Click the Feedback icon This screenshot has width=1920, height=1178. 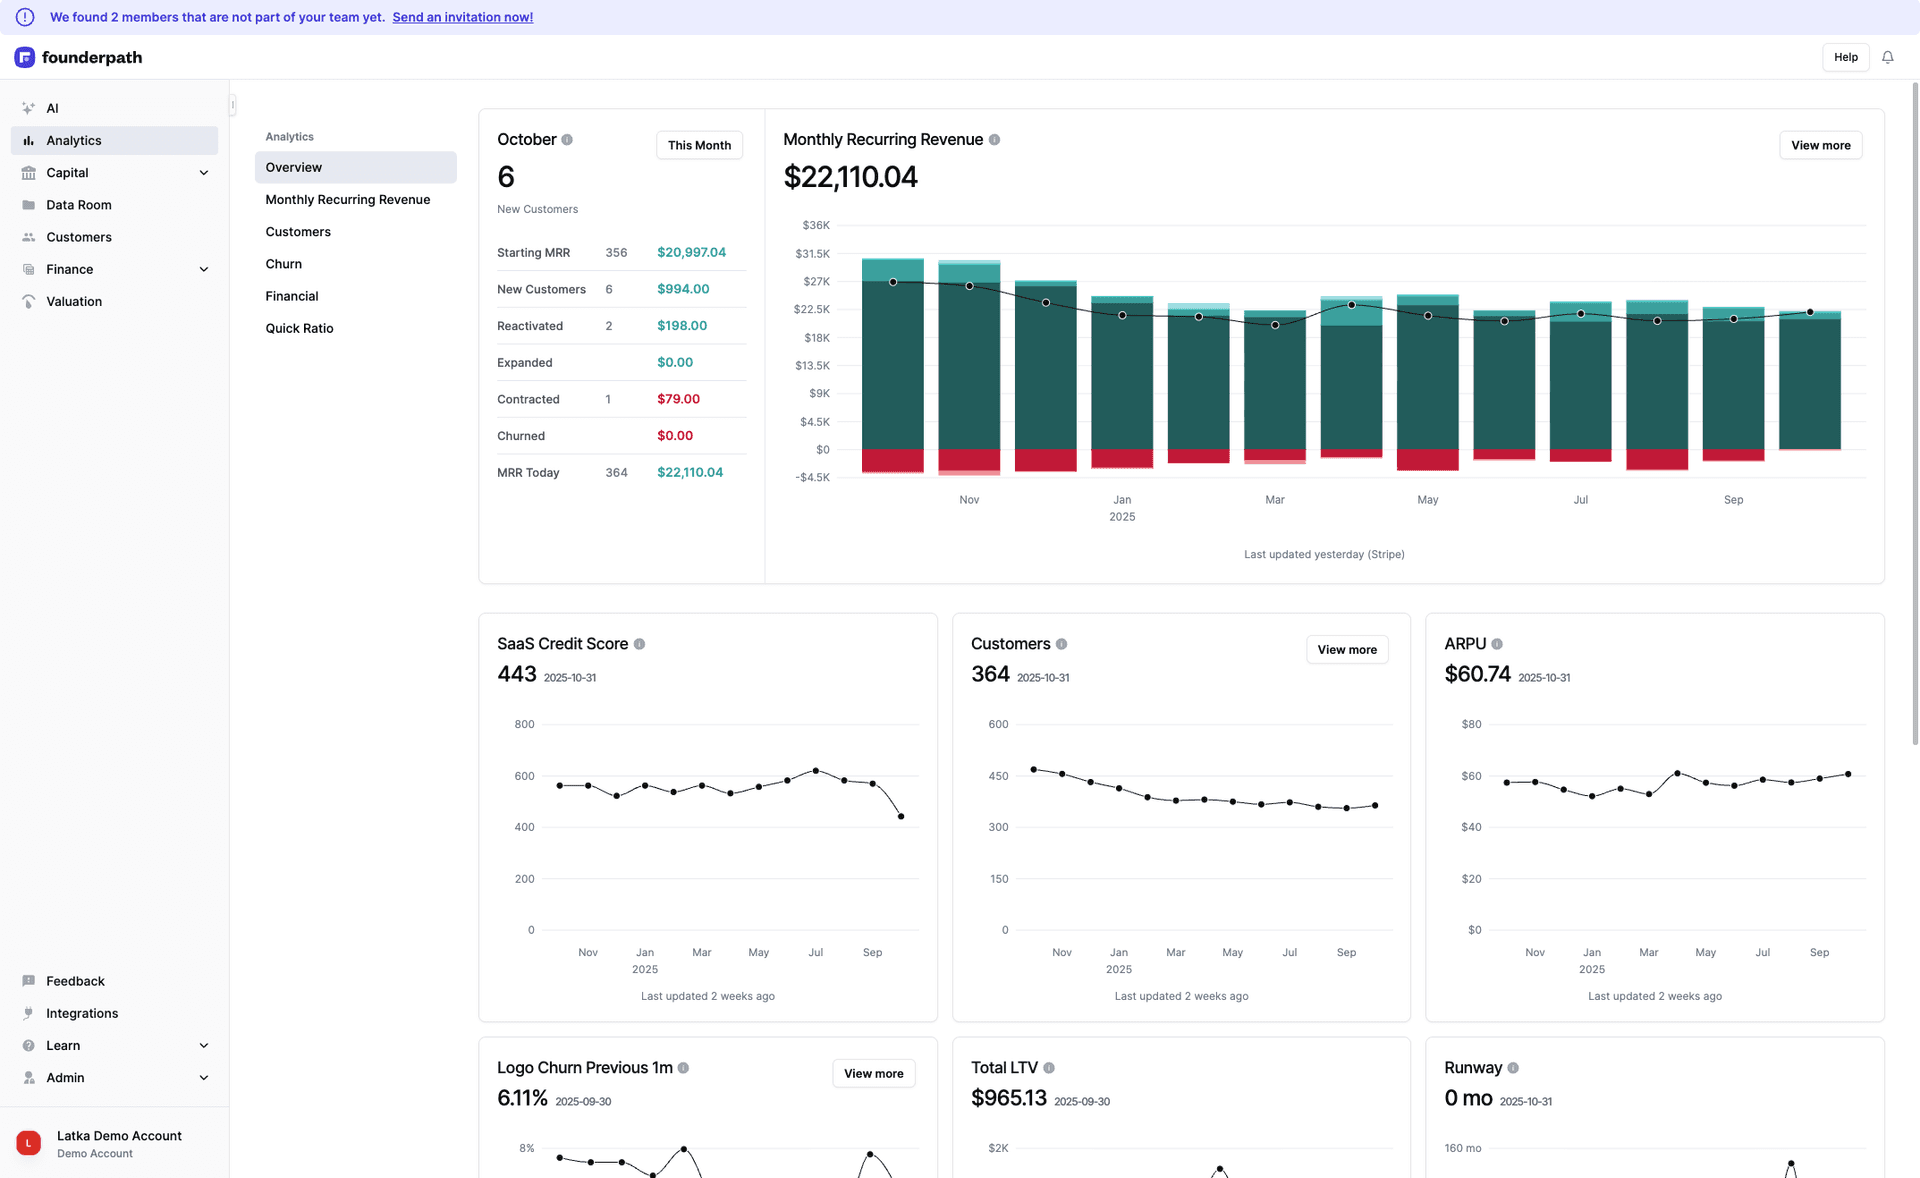28,981
